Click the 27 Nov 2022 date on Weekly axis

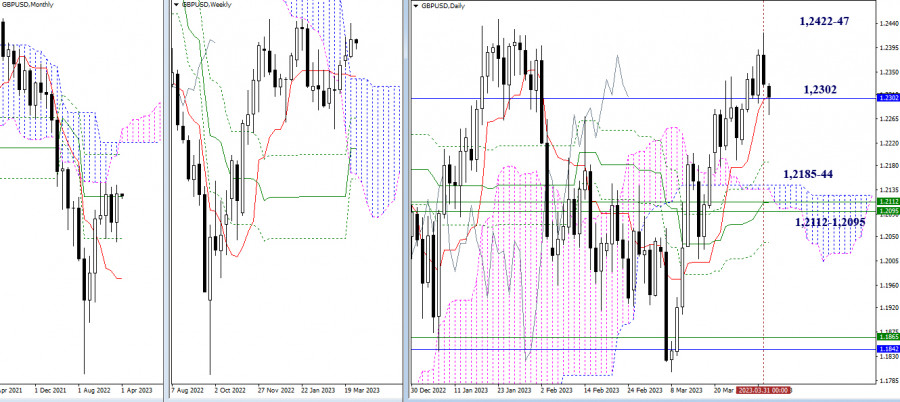click(275, 389)
